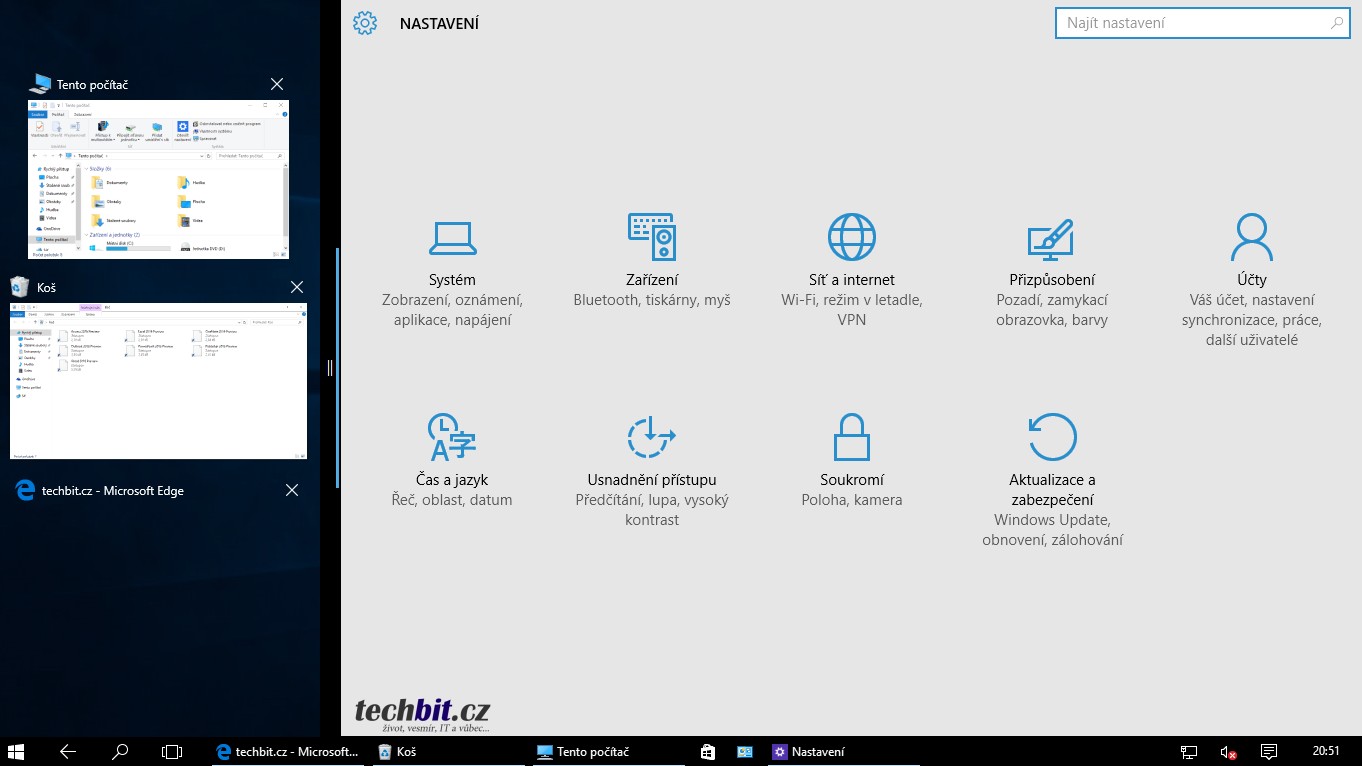Click the Najít nastavení search field
This screenshot has height=766, width=1362.
tap(1195, 23)
